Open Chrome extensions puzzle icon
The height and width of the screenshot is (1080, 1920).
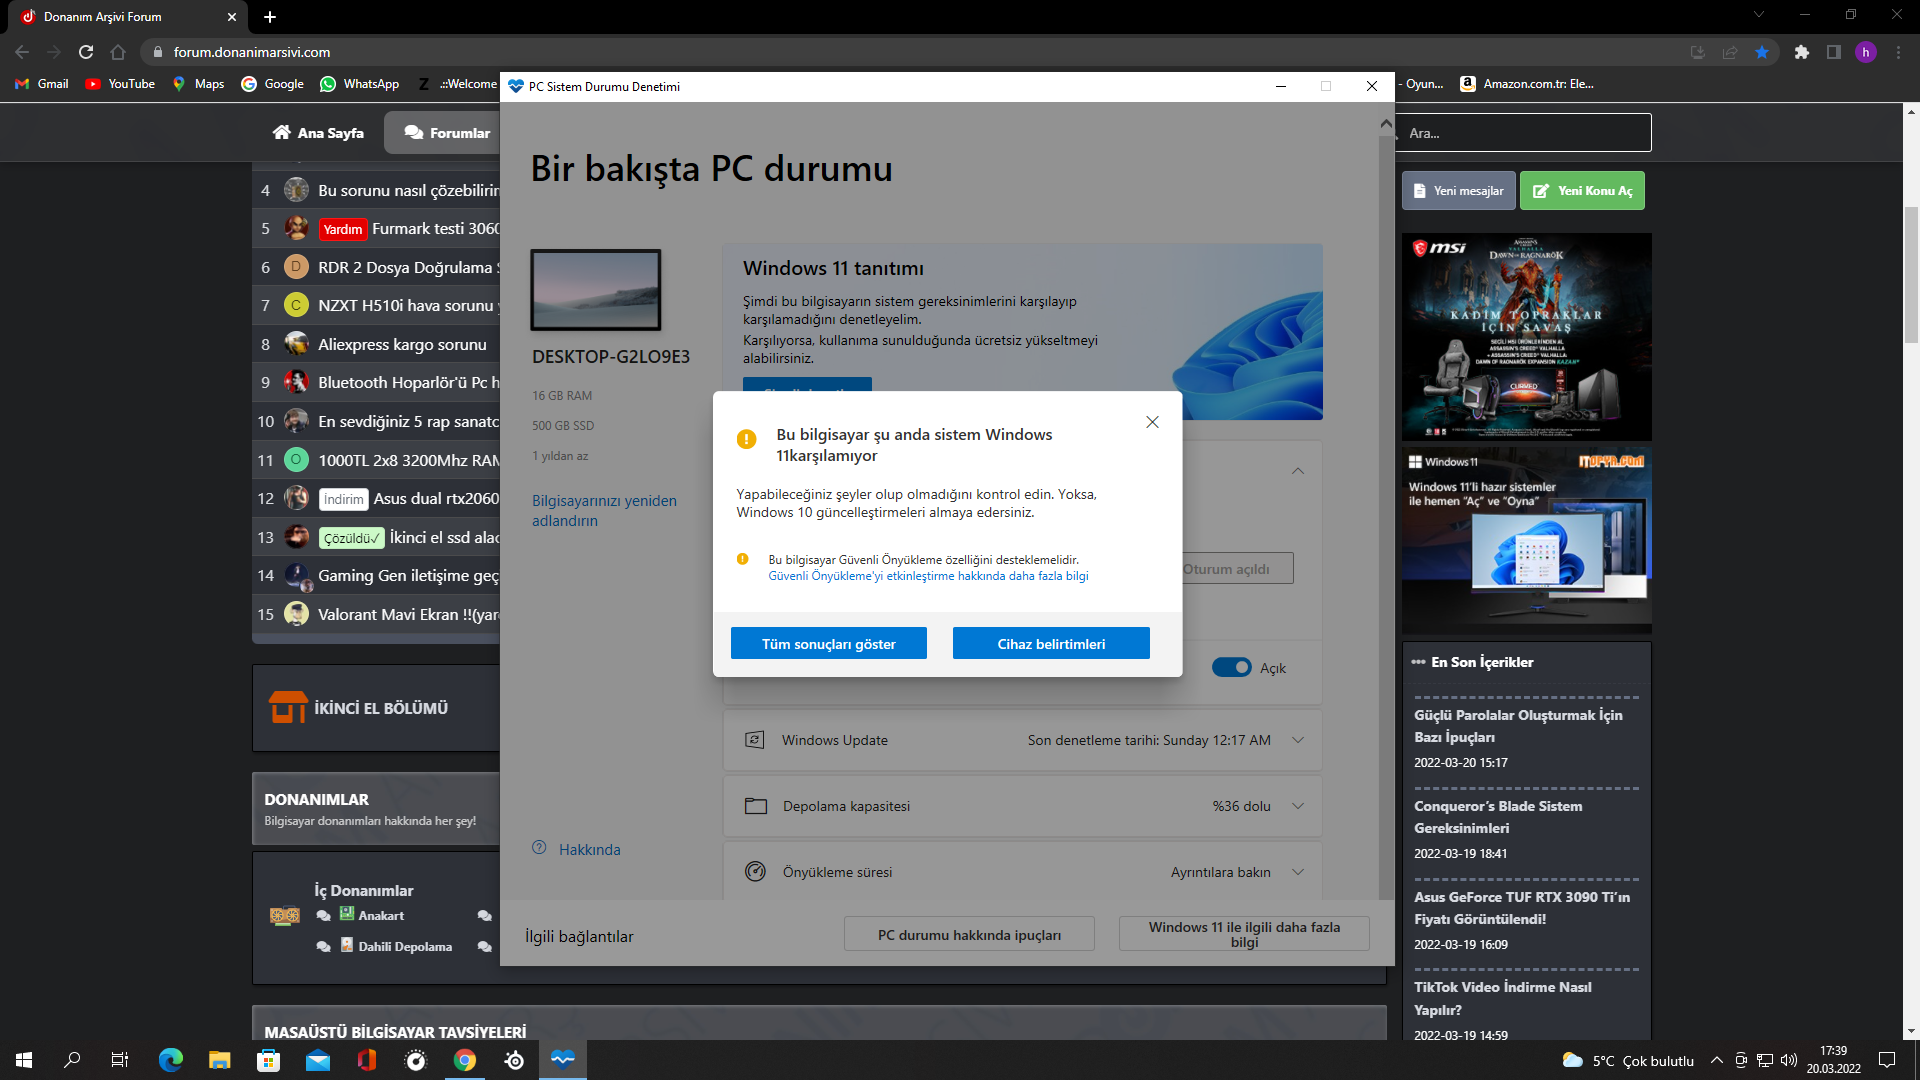pos(1802,52)
